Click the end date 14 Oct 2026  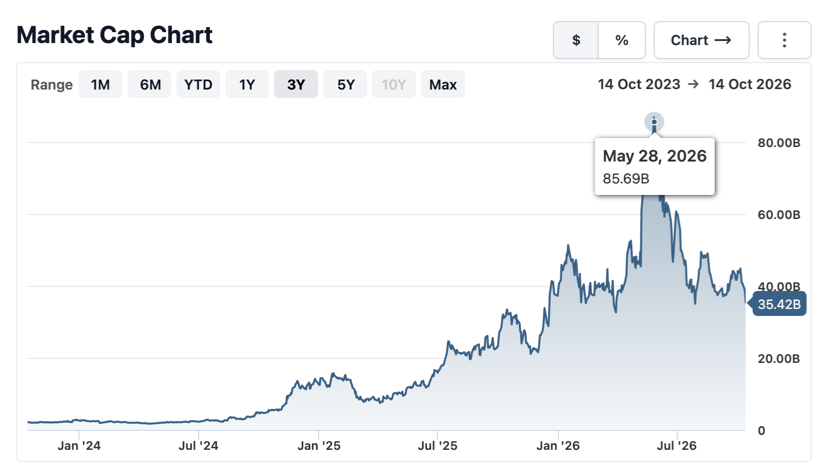750,84
